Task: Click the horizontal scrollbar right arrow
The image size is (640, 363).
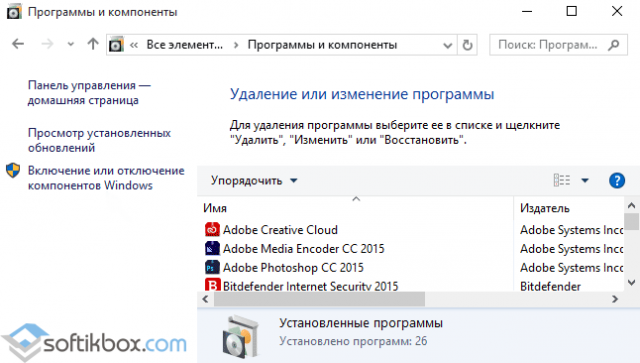Action: tap(615, 299)
